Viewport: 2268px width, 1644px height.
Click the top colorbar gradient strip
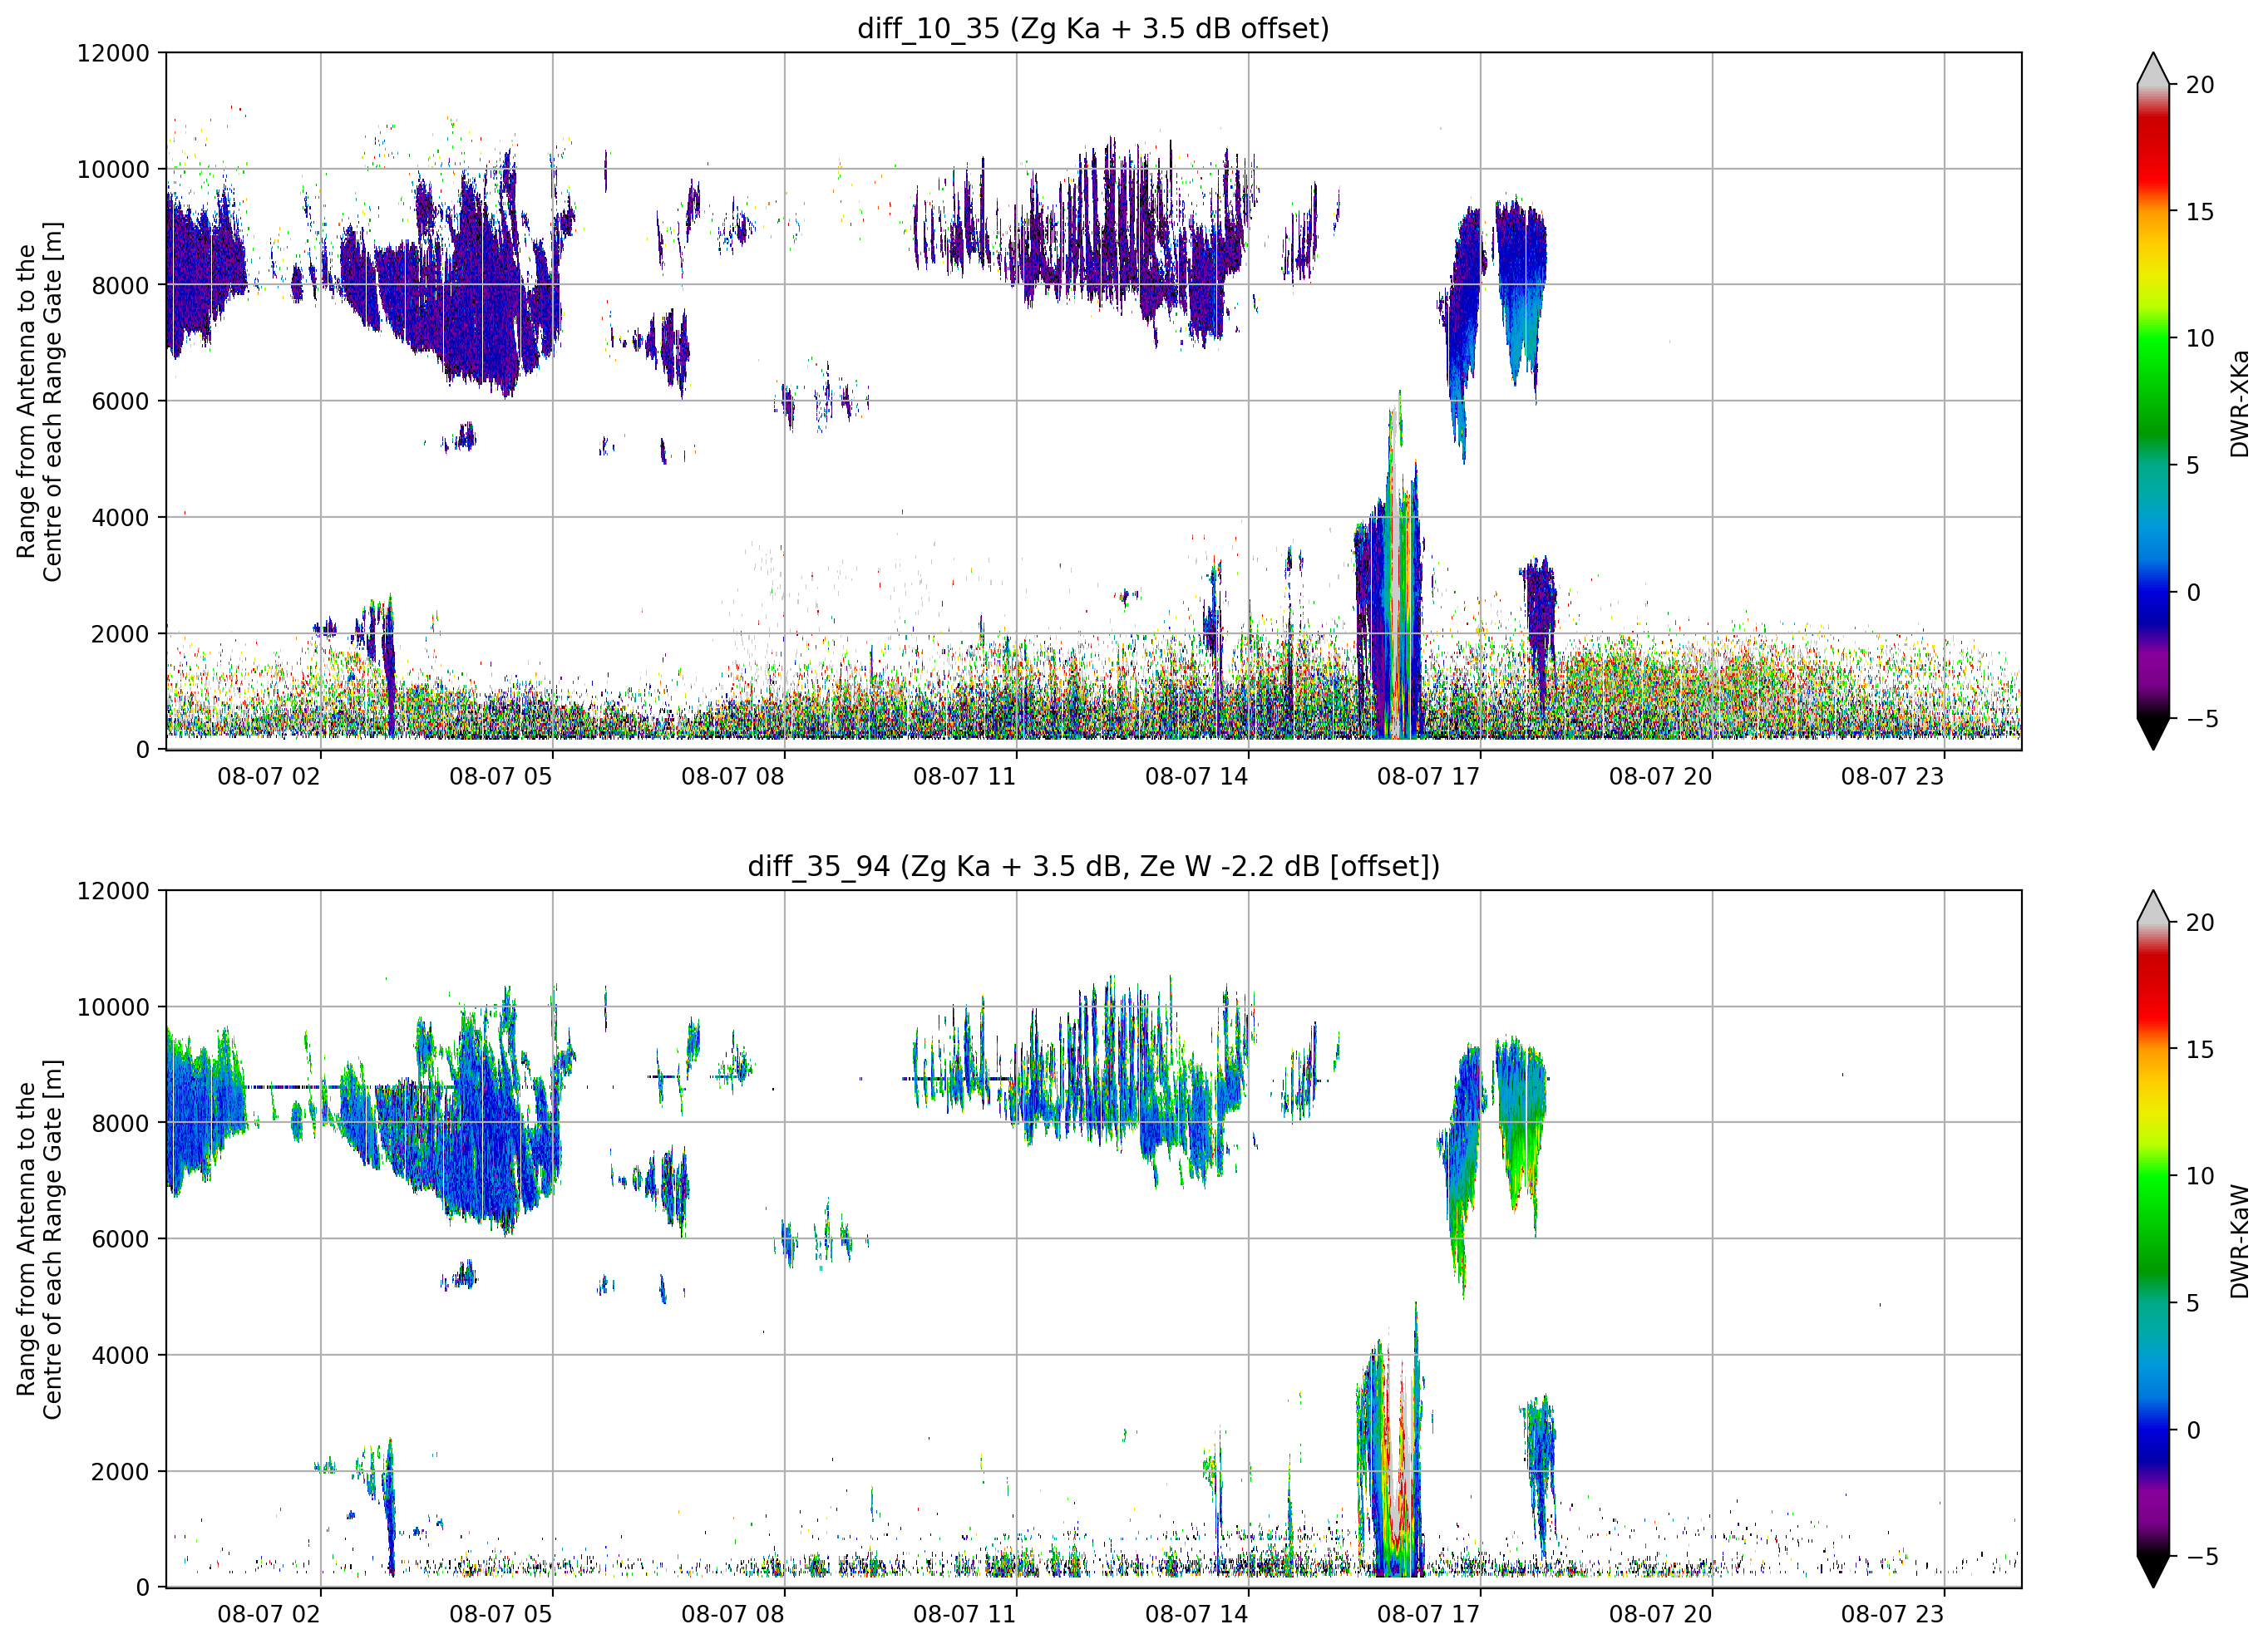coord(2153,401)
